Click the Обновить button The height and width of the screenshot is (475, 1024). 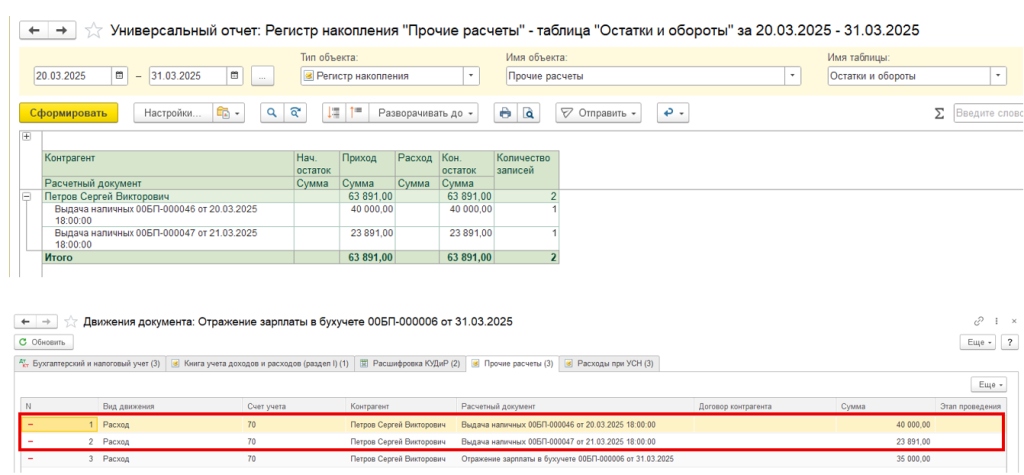(x=44, y=342)
